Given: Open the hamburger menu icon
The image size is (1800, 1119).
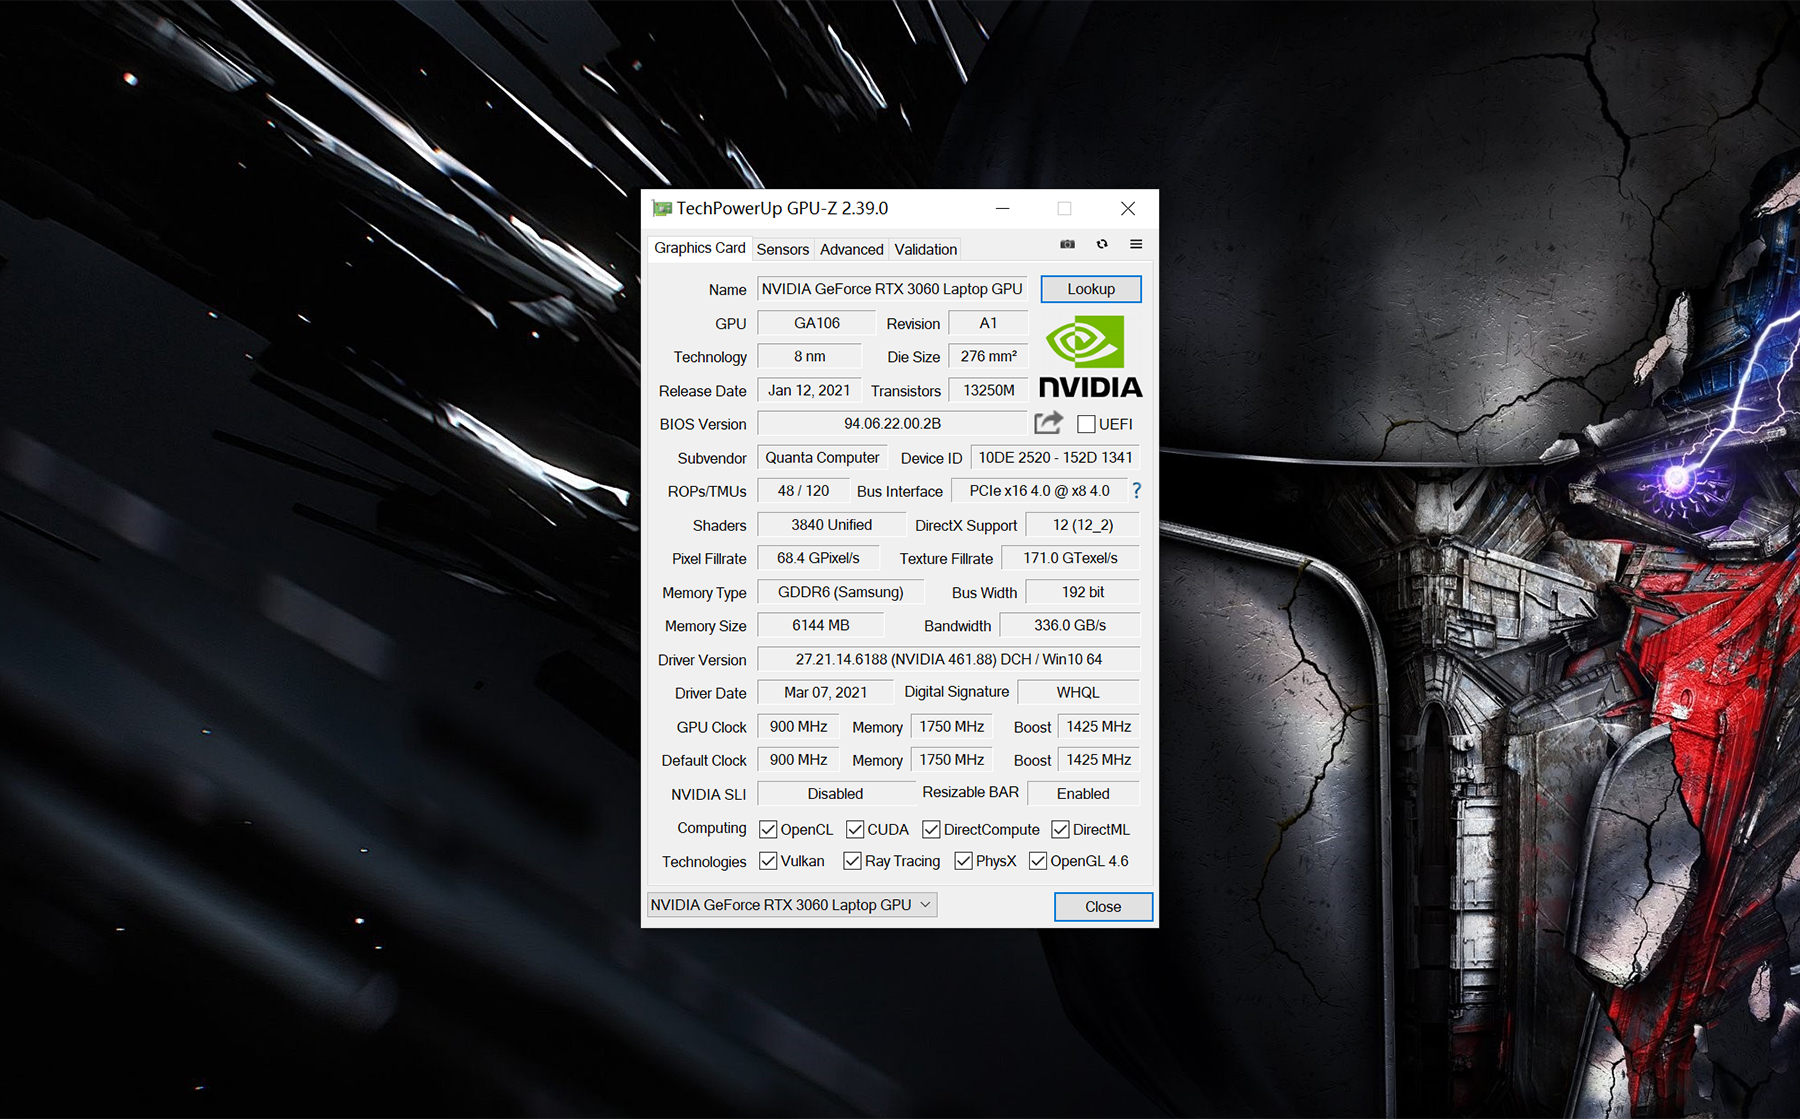Looking at the screenshot, I should (1136, 244).
